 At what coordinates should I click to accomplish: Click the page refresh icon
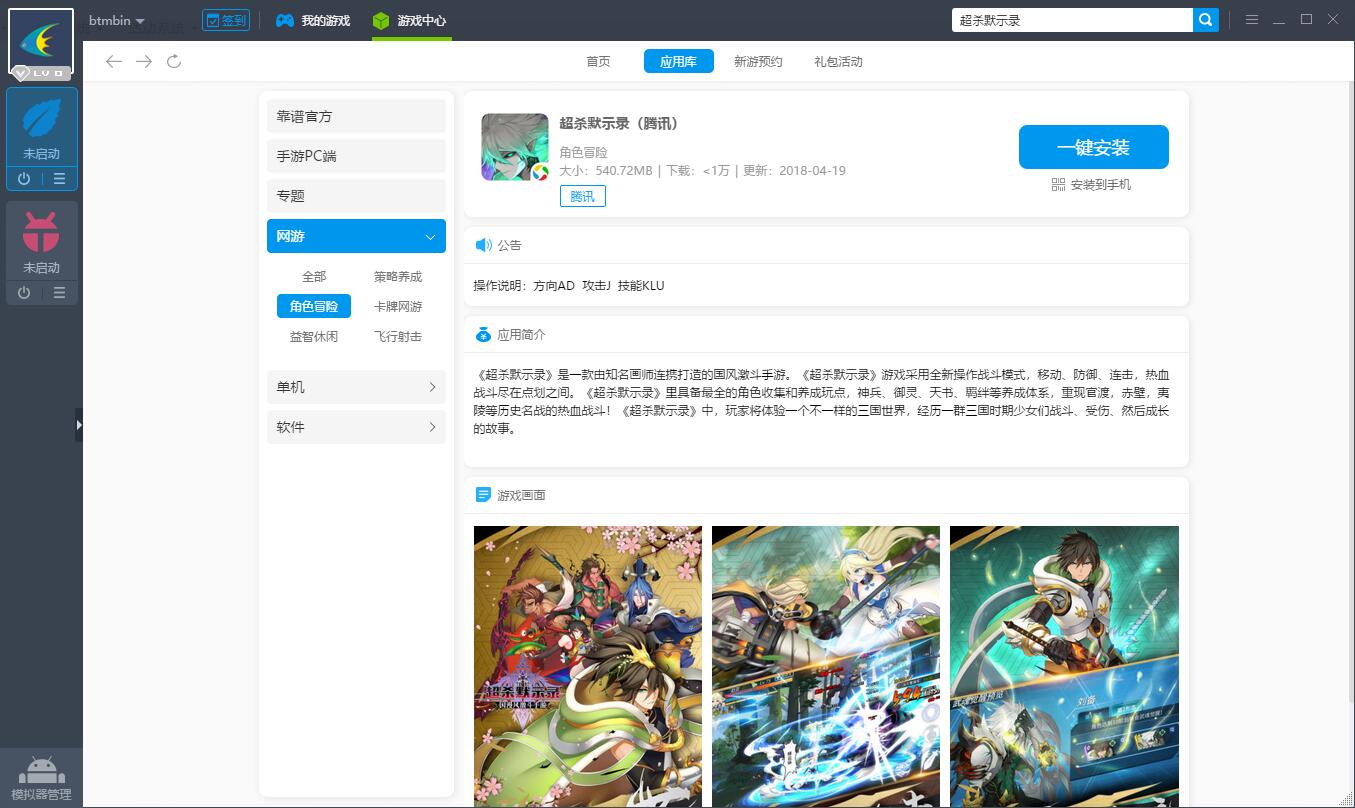pos(174,62)
